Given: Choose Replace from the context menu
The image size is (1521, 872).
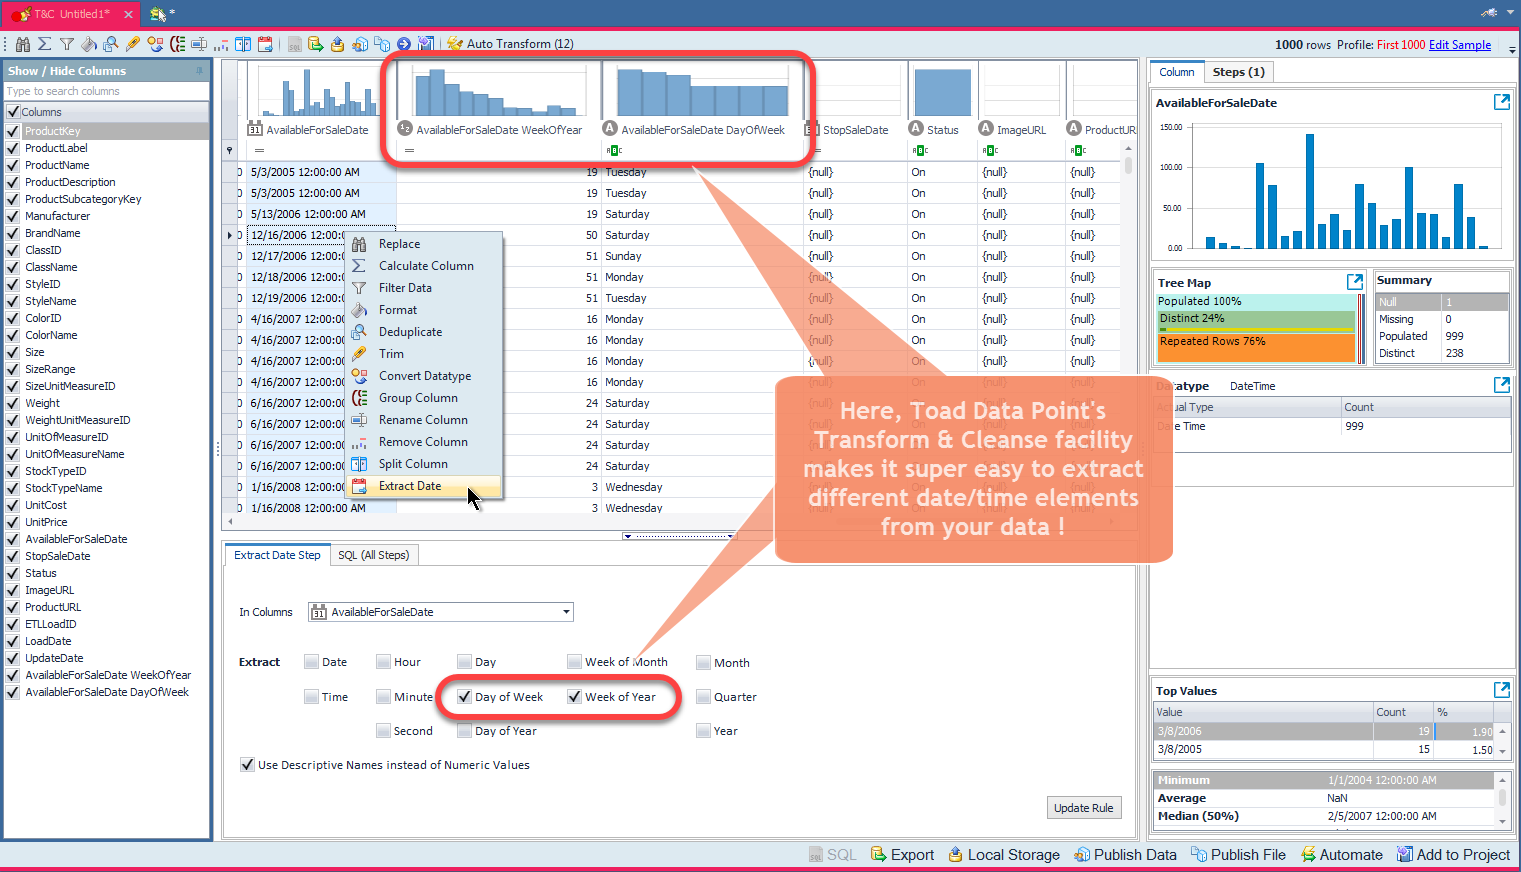Looking at the screenshot, I should [x=424, y=244].
